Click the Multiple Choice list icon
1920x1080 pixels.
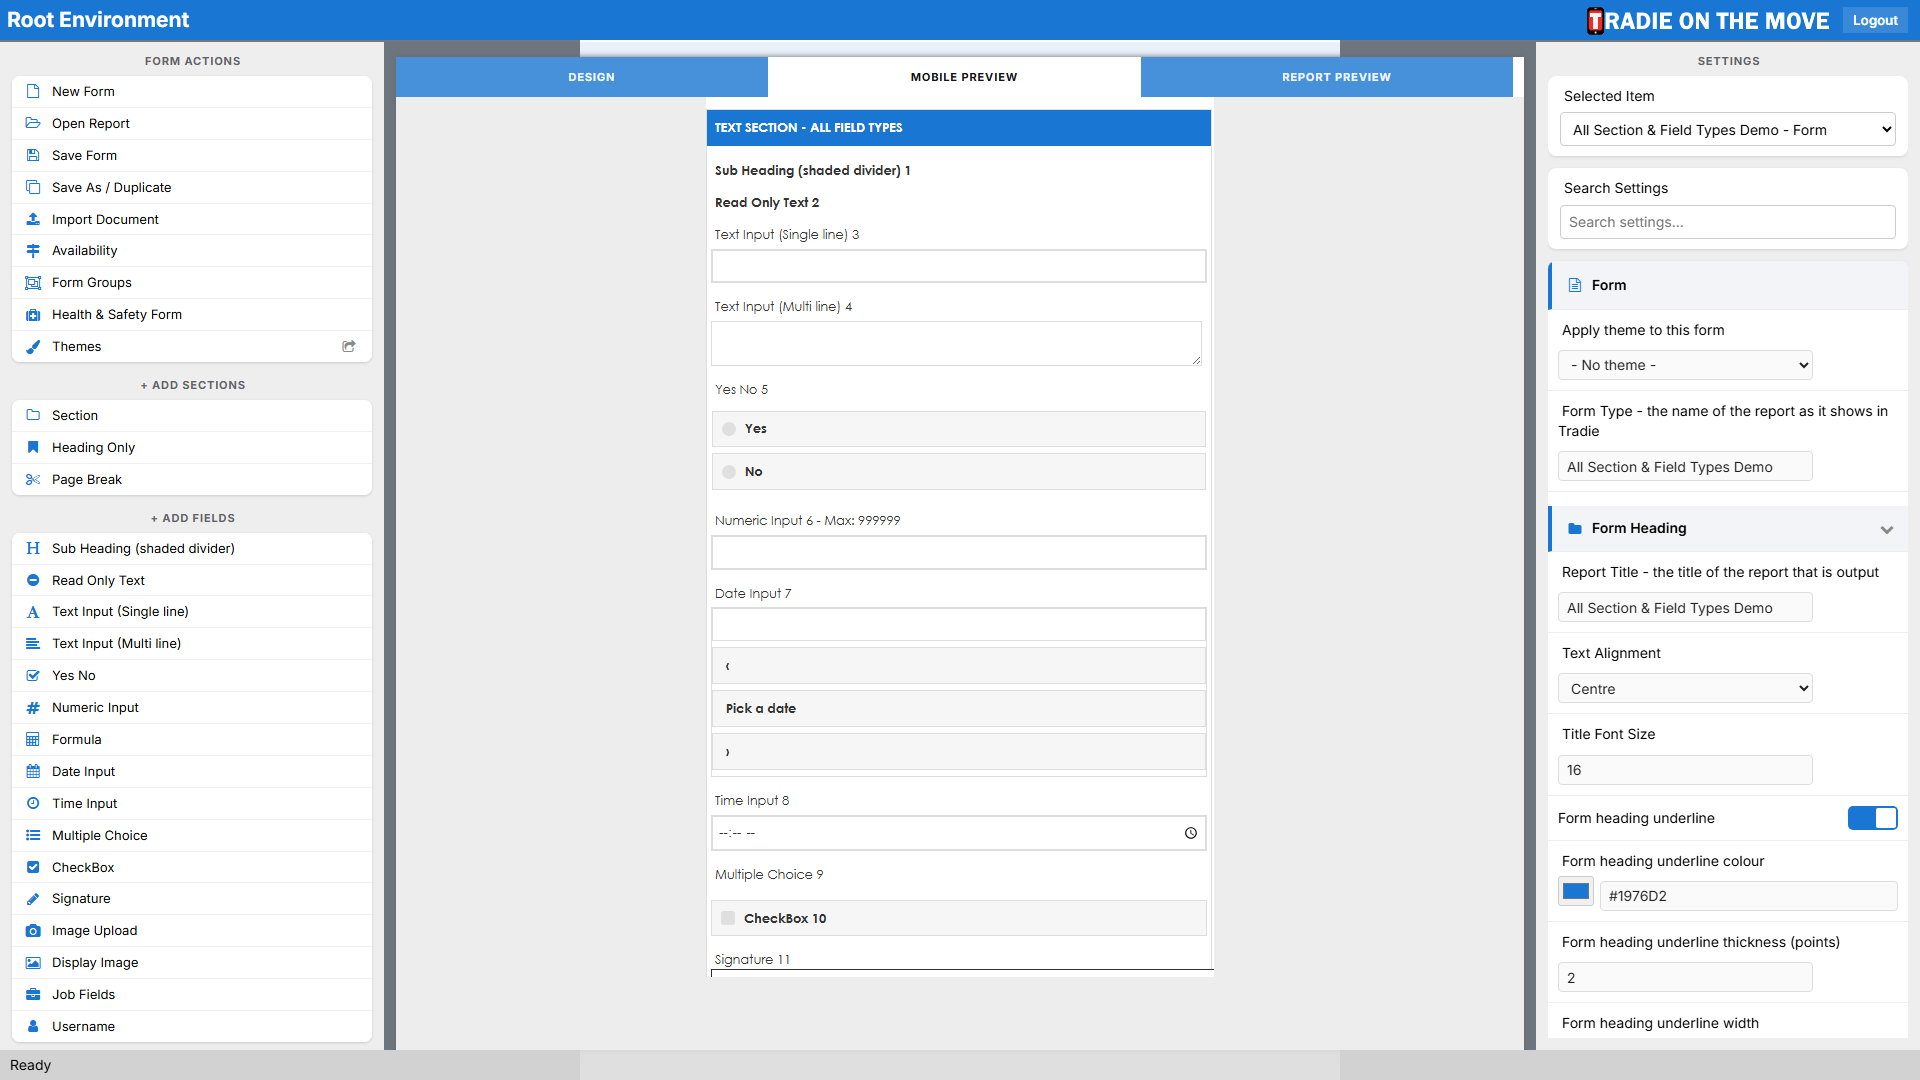[33, 835]
